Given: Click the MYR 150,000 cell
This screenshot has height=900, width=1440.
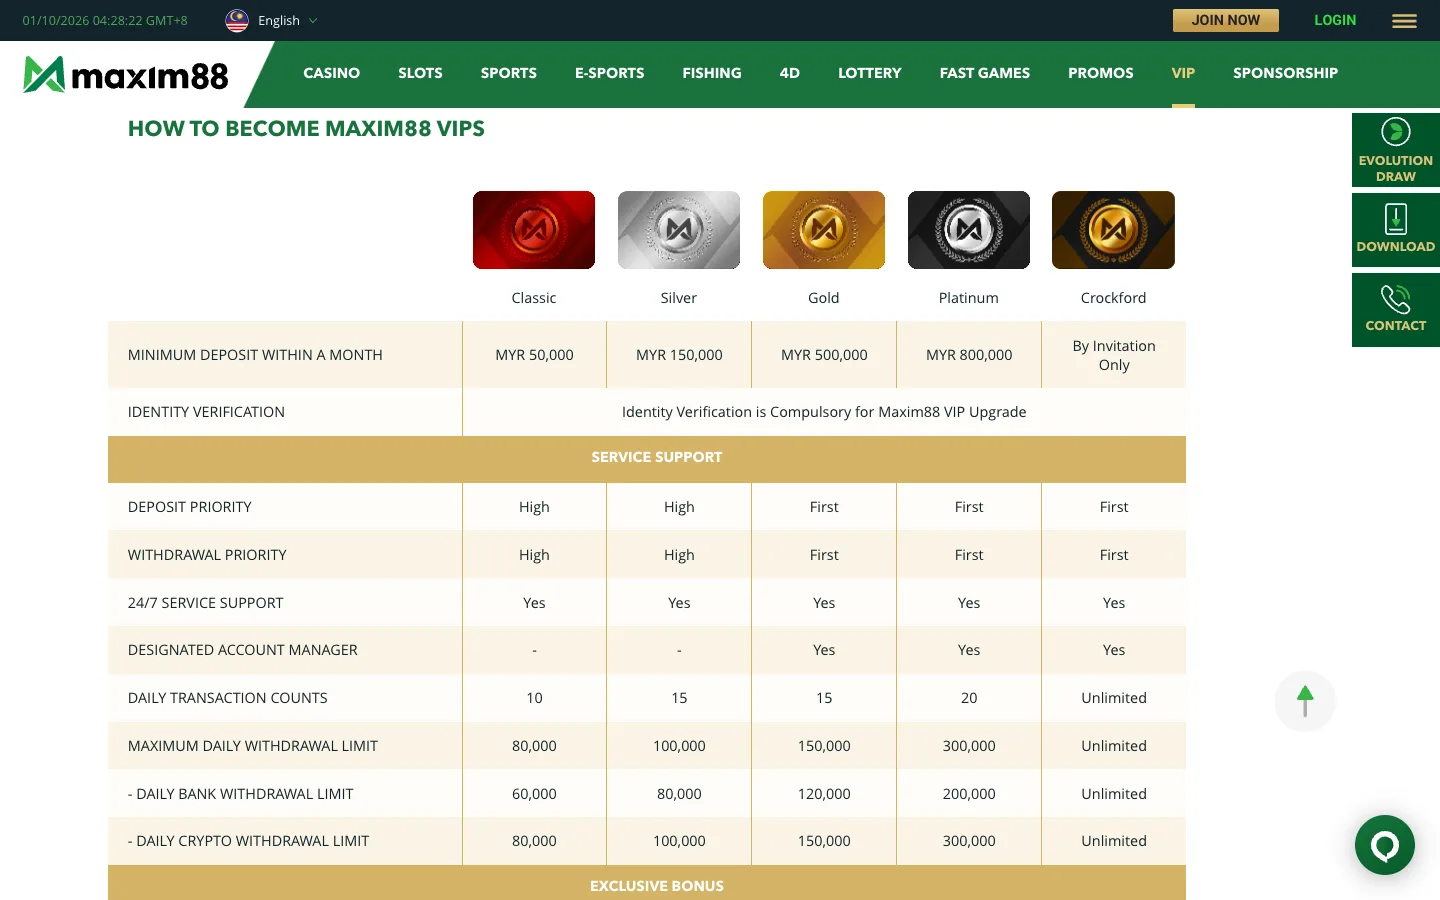Looking at the screenshot, I should coord(679,355).
